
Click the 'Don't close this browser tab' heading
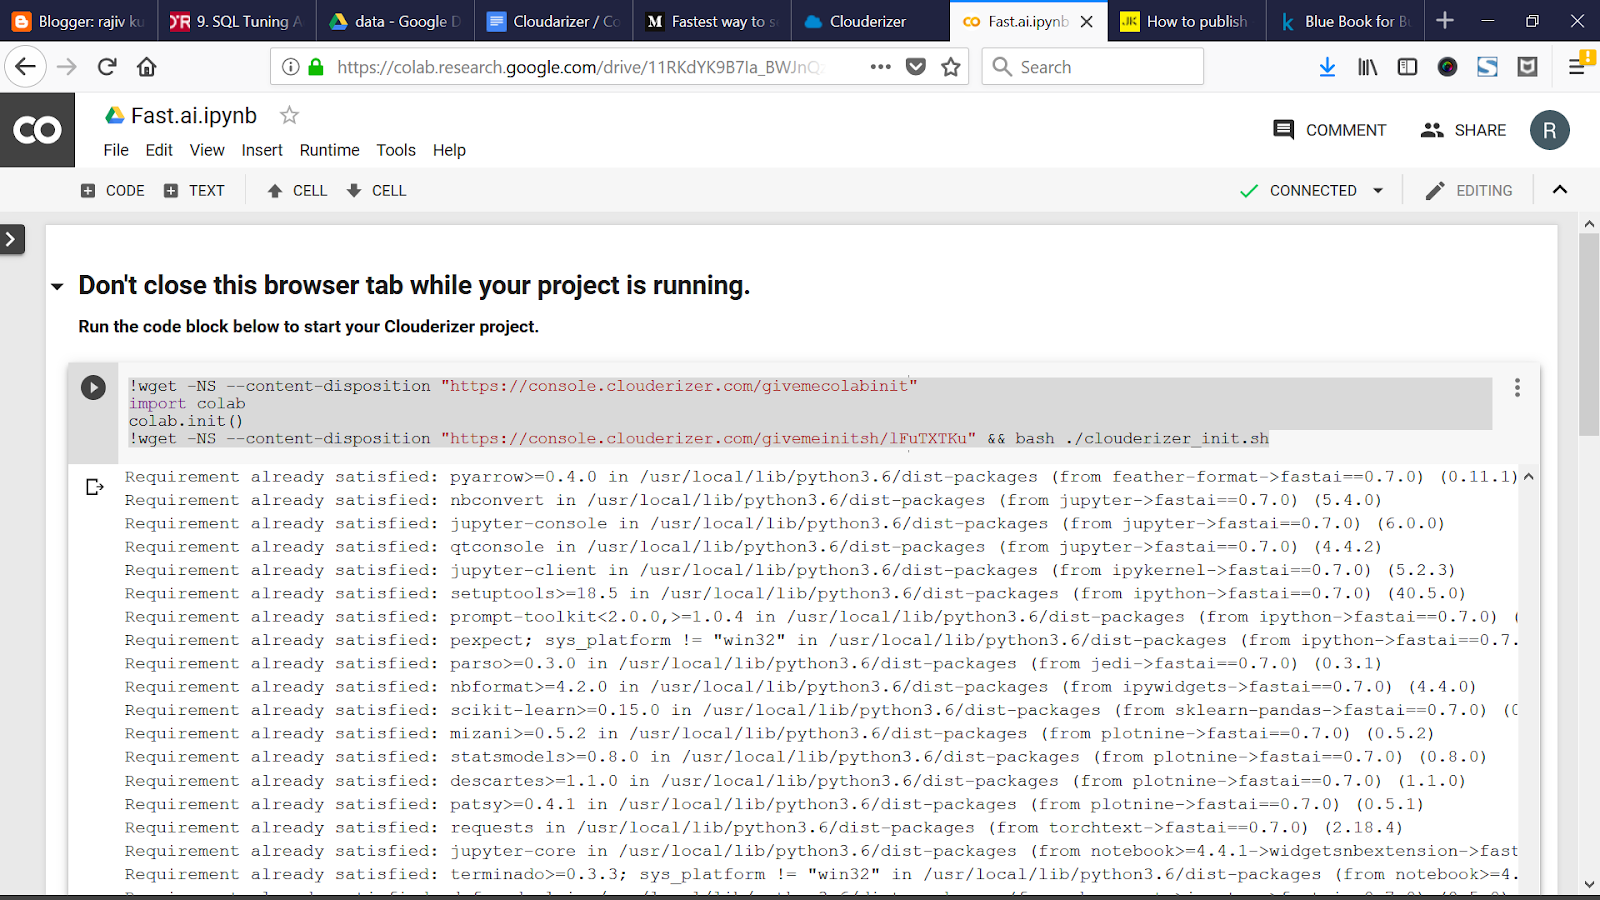coord(414,285)
